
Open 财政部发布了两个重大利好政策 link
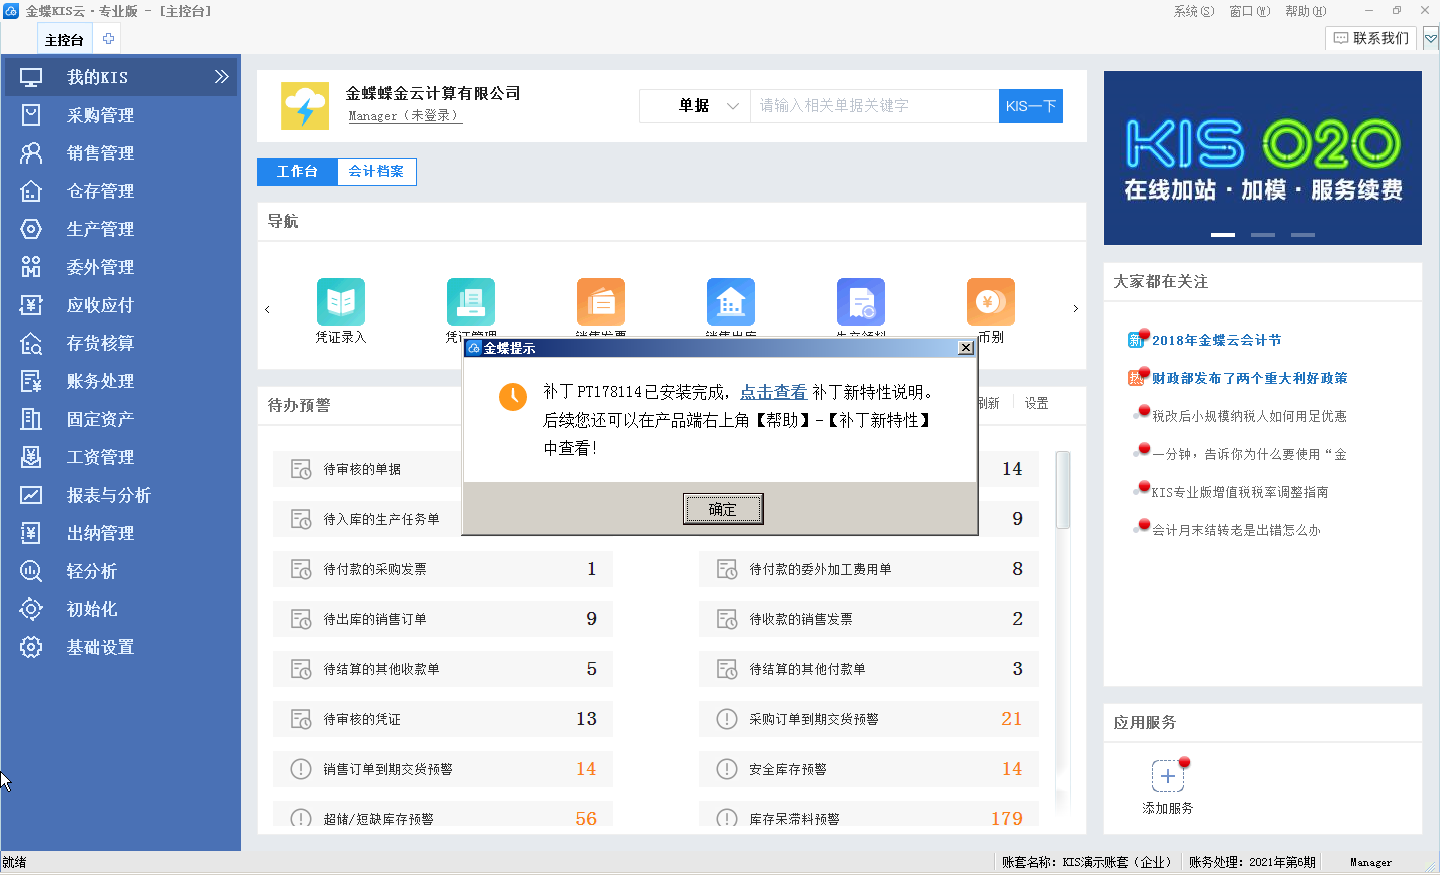[x=1249, y=378]
